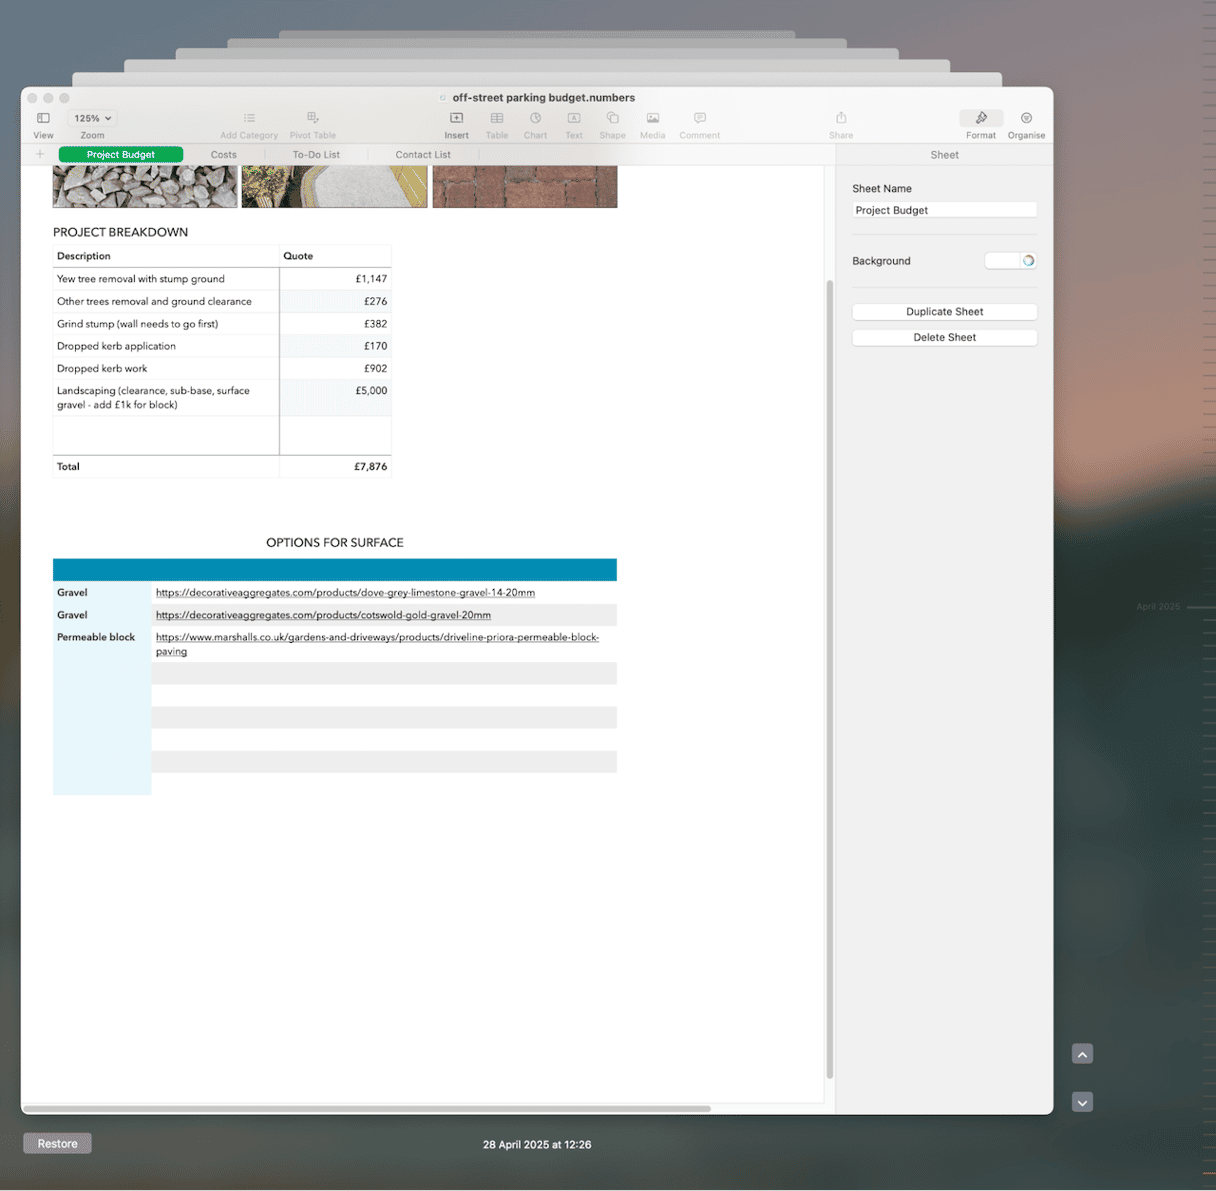This screenshot has width=1216, height=1191.
Task: Switch to the Costs sheet tab
Action: (224, 155)
